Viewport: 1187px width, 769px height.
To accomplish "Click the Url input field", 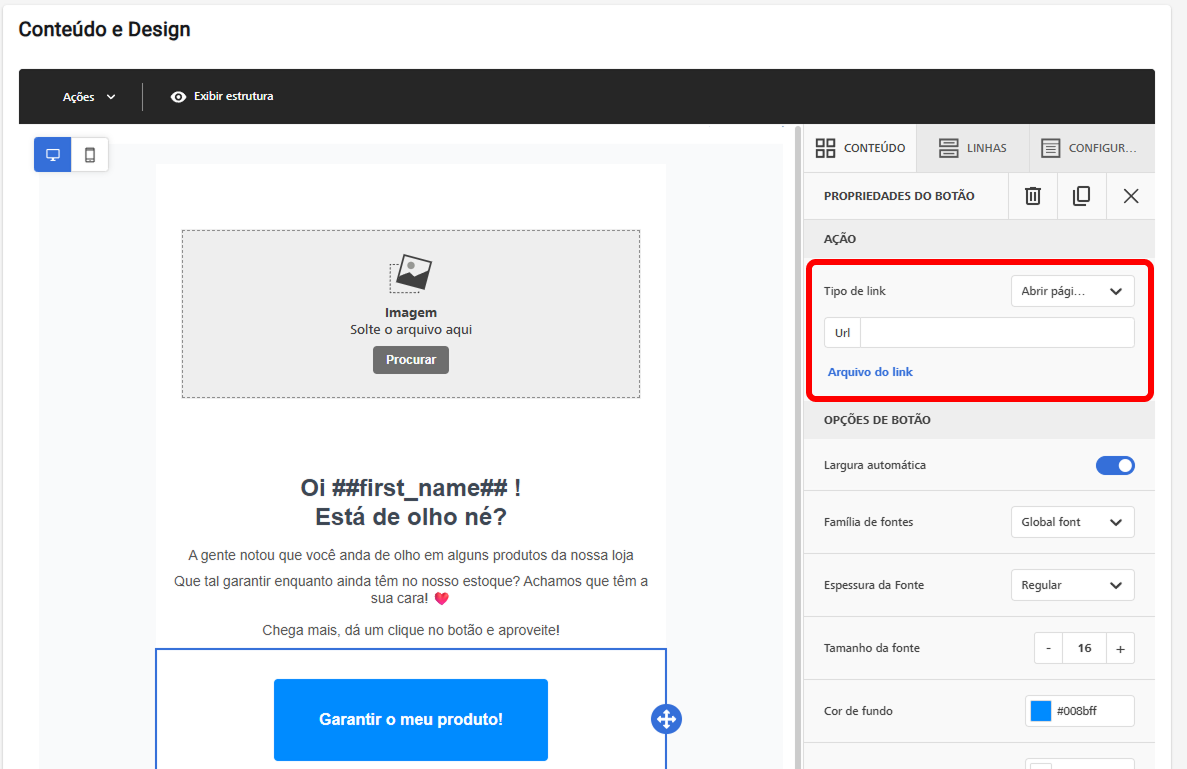I will pyautogui.click(x=997, y=333).
